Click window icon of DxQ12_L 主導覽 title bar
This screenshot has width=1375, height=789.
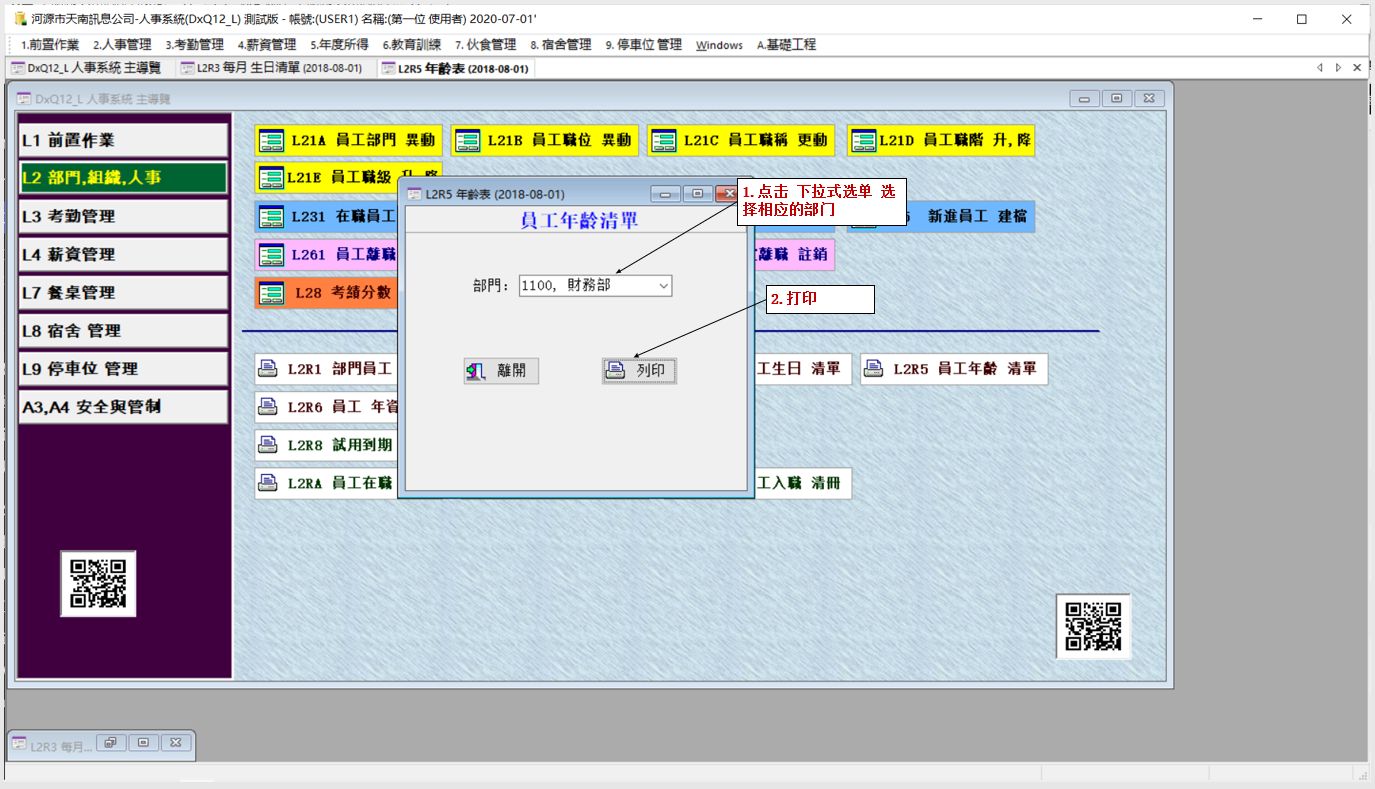[23, 99]
